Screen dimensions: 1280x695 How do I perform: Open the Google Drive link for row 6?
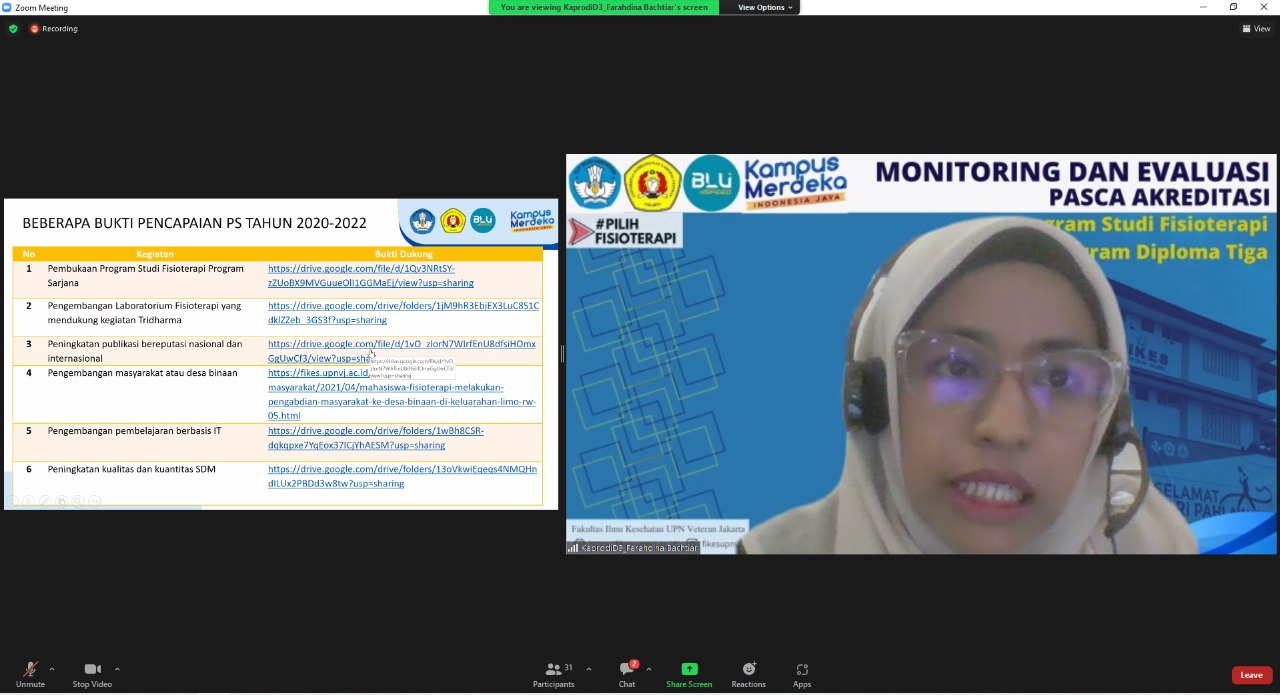point(402,476)
